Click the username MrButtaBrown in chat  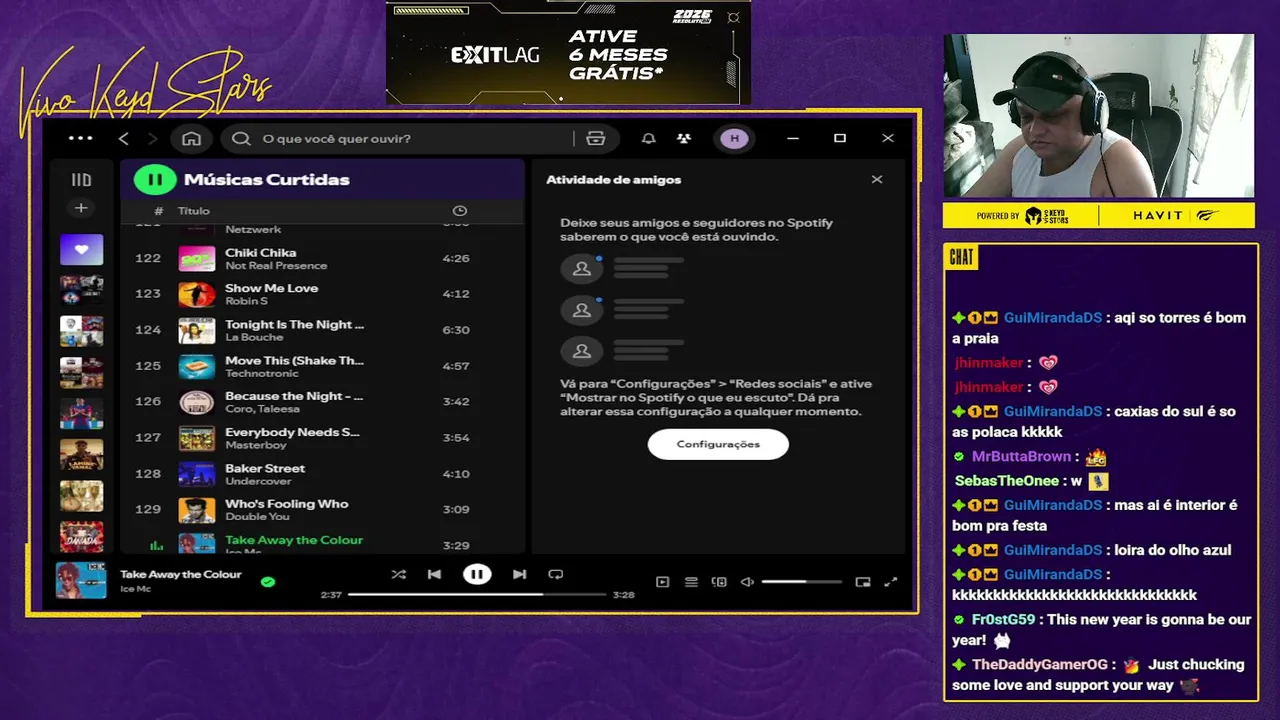coord(1021,456)
